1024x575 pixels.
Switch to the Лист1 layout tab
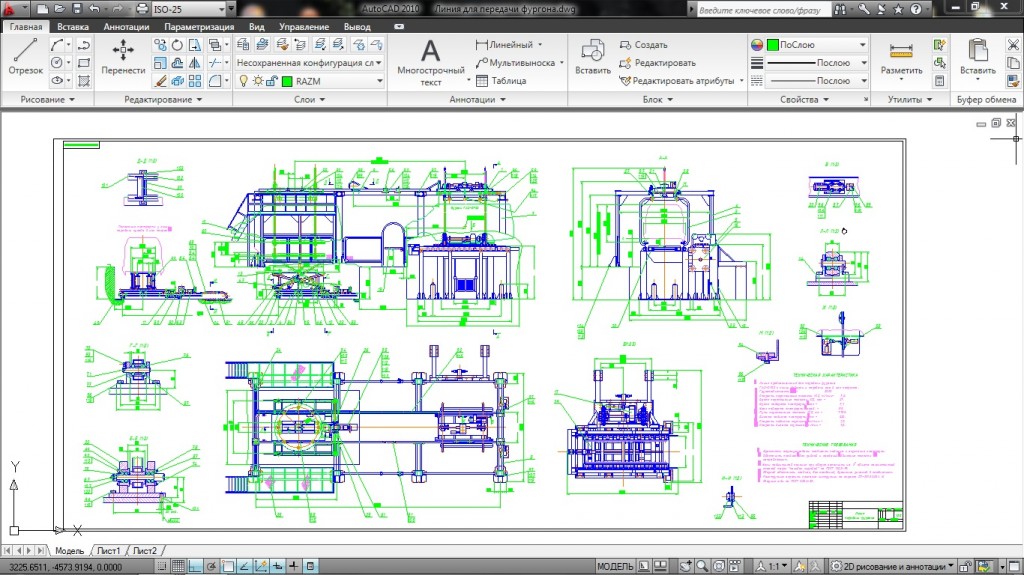[108, 551]
